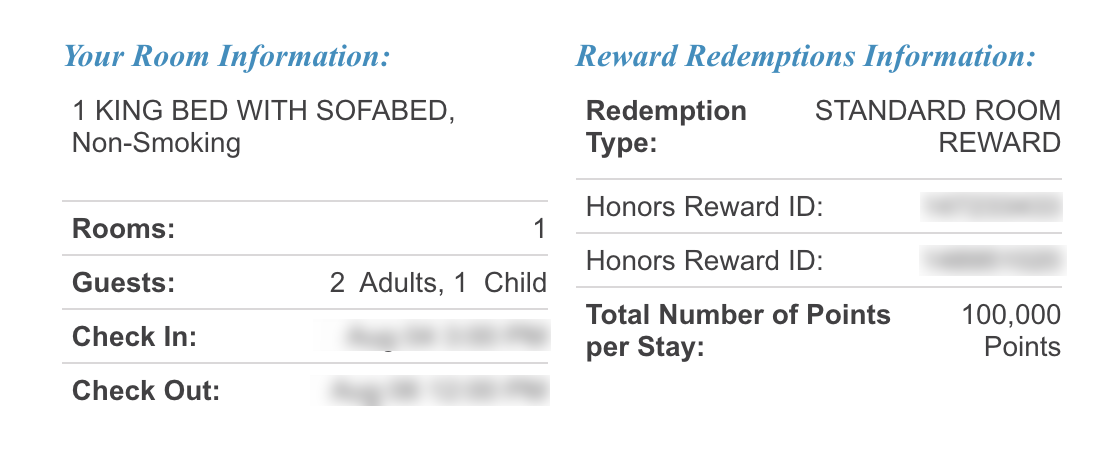1118x450 pixels.
Task: Click the 'Non-Smoking' room description text
Action: (x=157, y=143)
